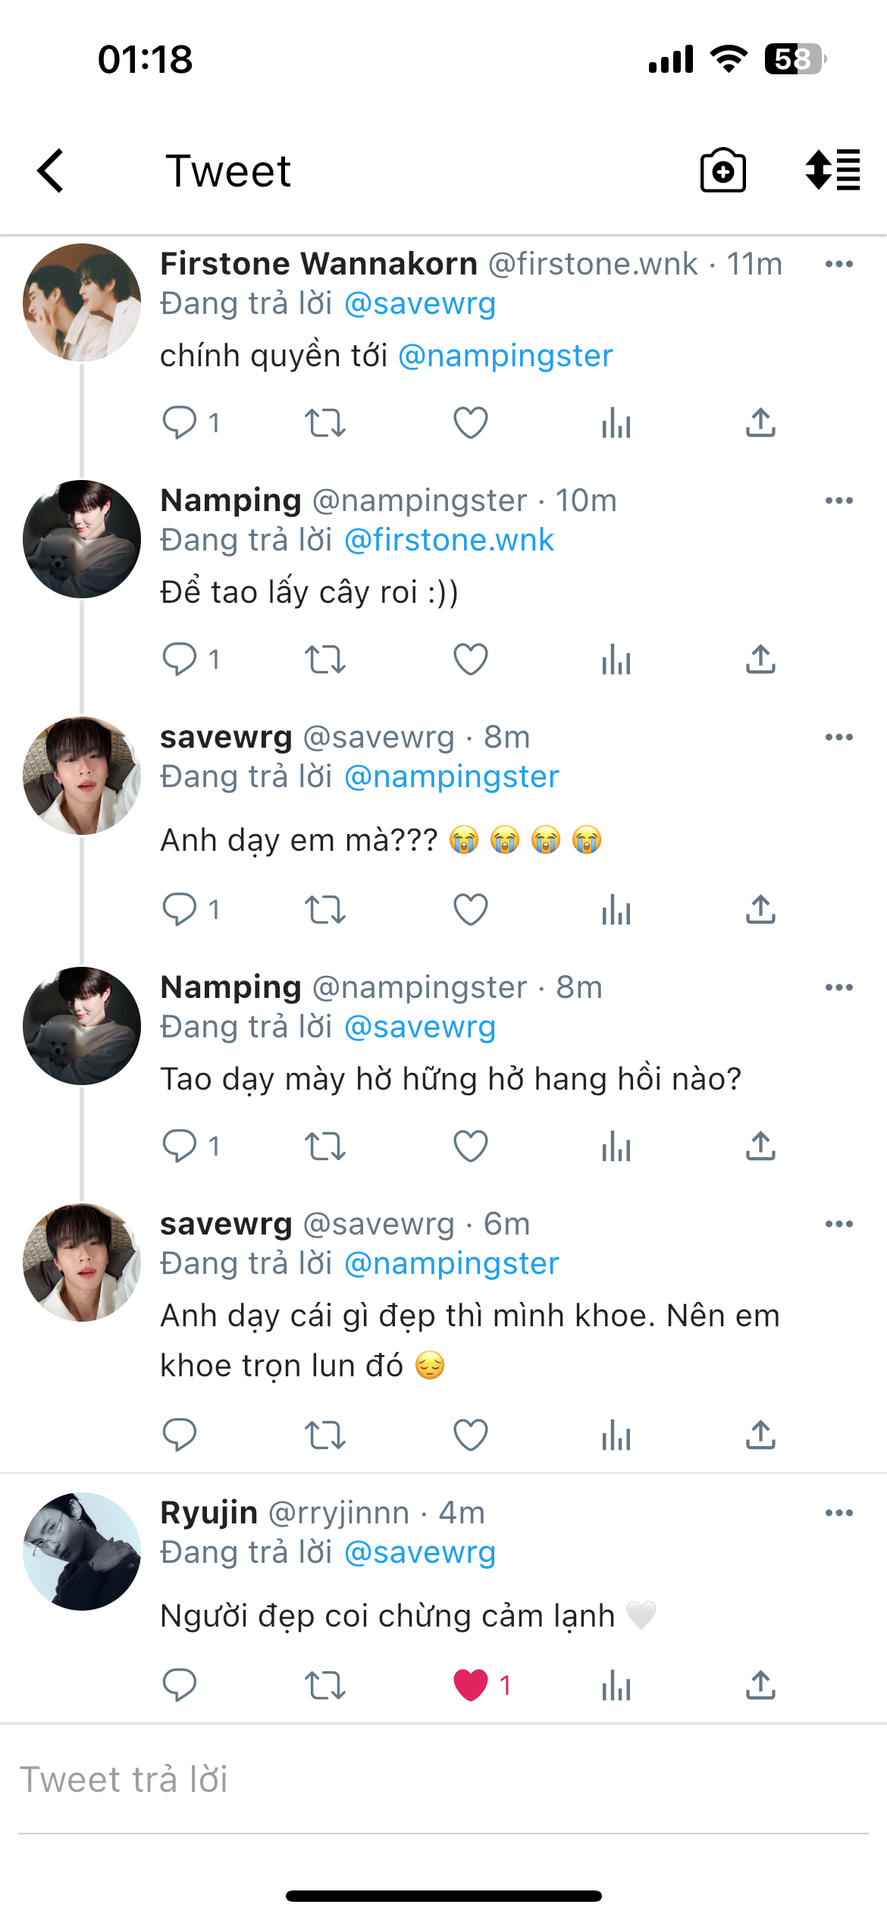View analytics on savewrg's 'Anh dạy em mà' tweet

coord(616,910)
